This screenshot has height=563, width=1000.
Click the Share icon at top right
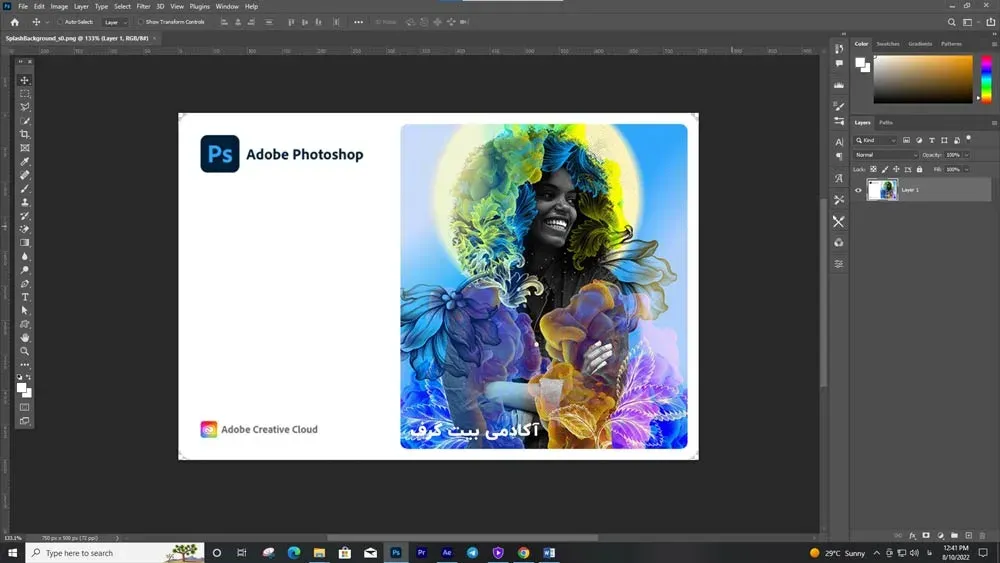pyautogui.click(x=990, y=22)
